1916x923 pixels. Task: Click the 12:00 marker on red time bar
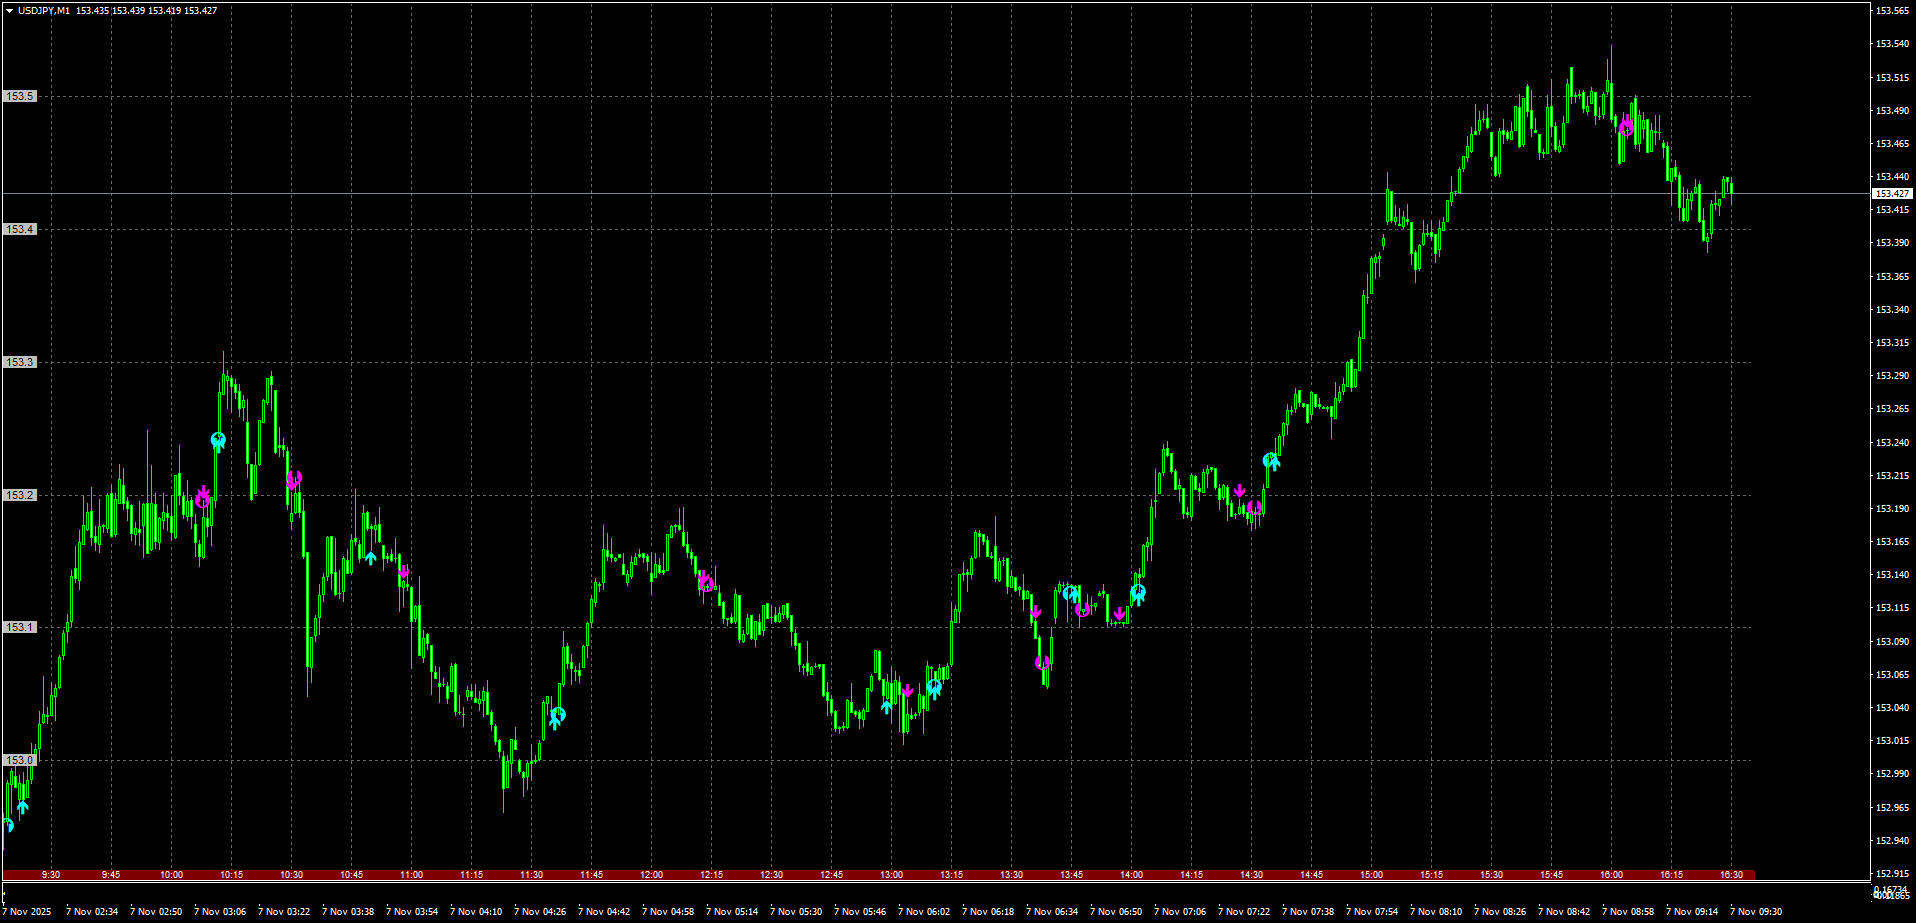(x=651, y=875)
